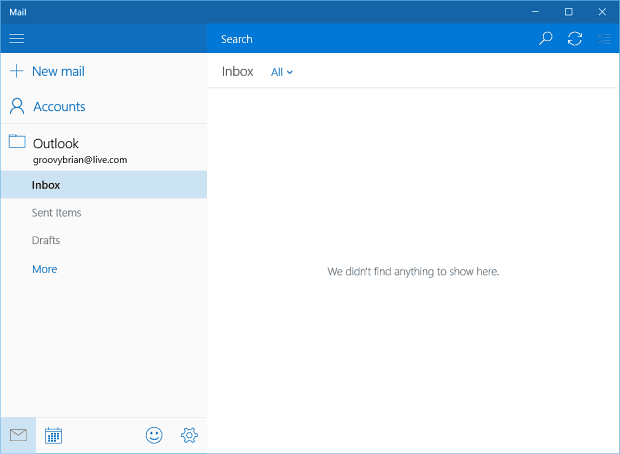Select Outlook account groovybrian@live.com
The image size is (620, 454).
(104, 150)
